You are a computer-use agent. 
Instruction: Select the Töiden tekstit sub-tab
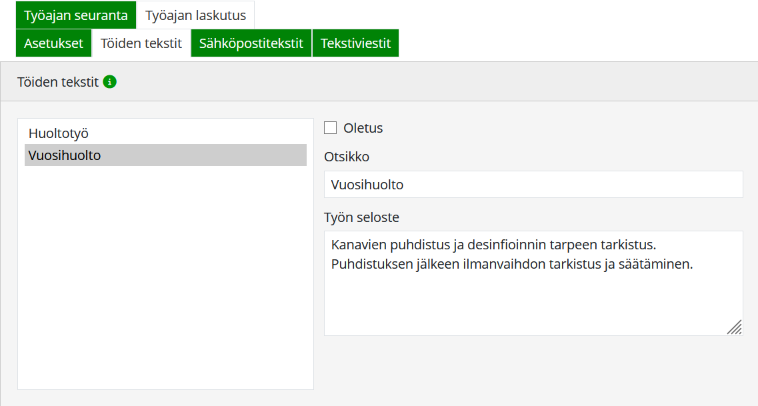coord(141,43)
